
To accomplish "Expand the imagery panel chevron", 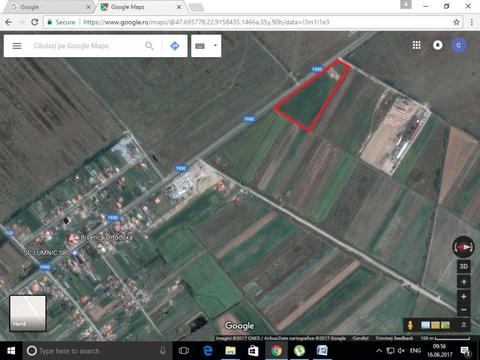I will [x=463, y=325].
